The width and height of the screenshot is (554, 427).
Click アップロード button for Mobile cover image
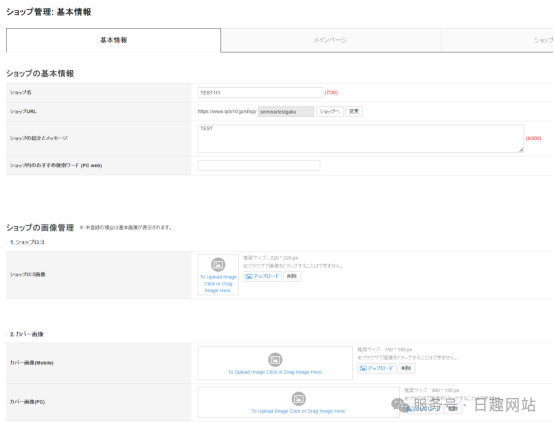[377, 368]
